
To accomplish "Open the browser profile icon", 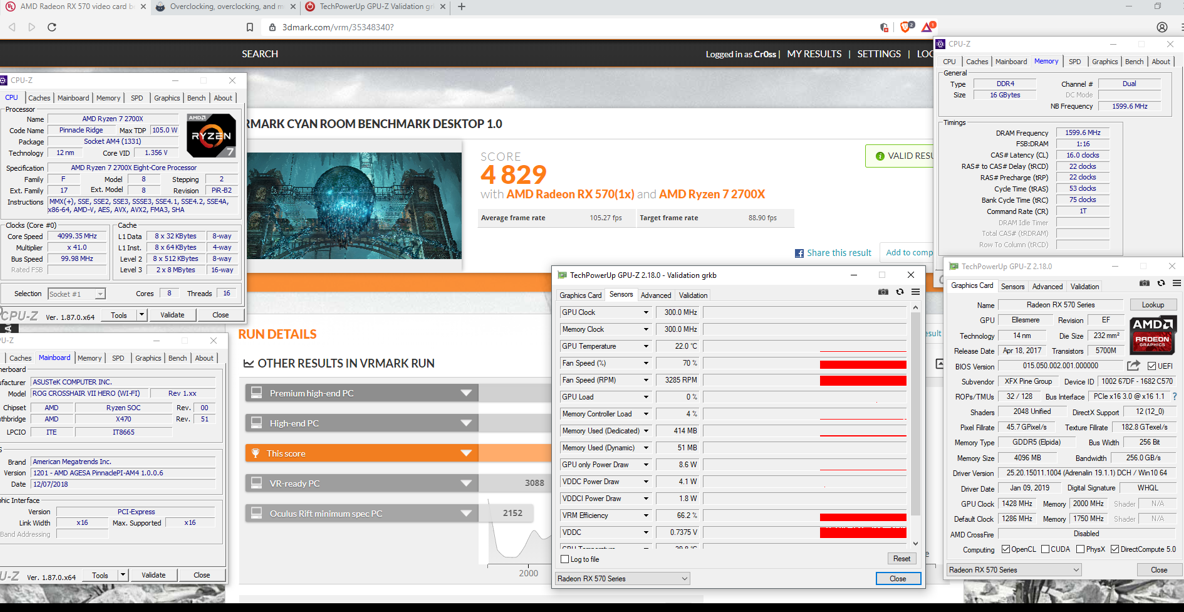I will tap(1163, 26).
